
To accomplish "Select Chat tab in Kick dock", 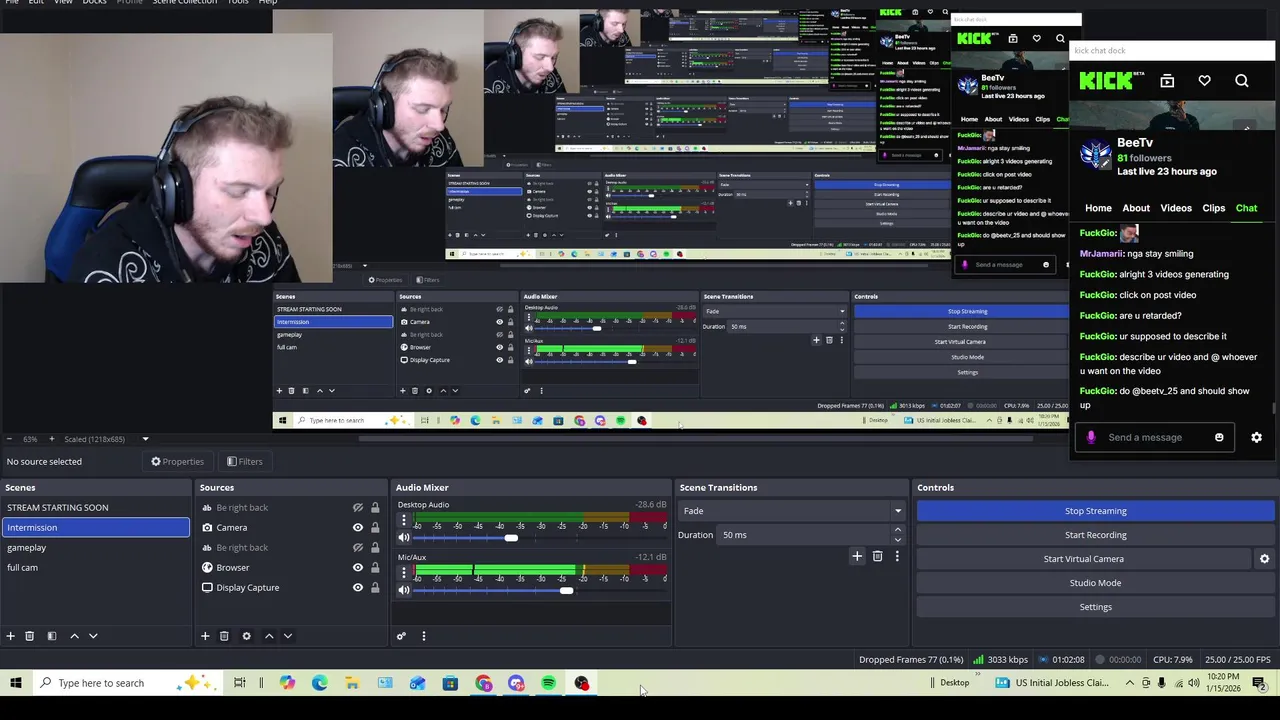I will [1246, 208].
